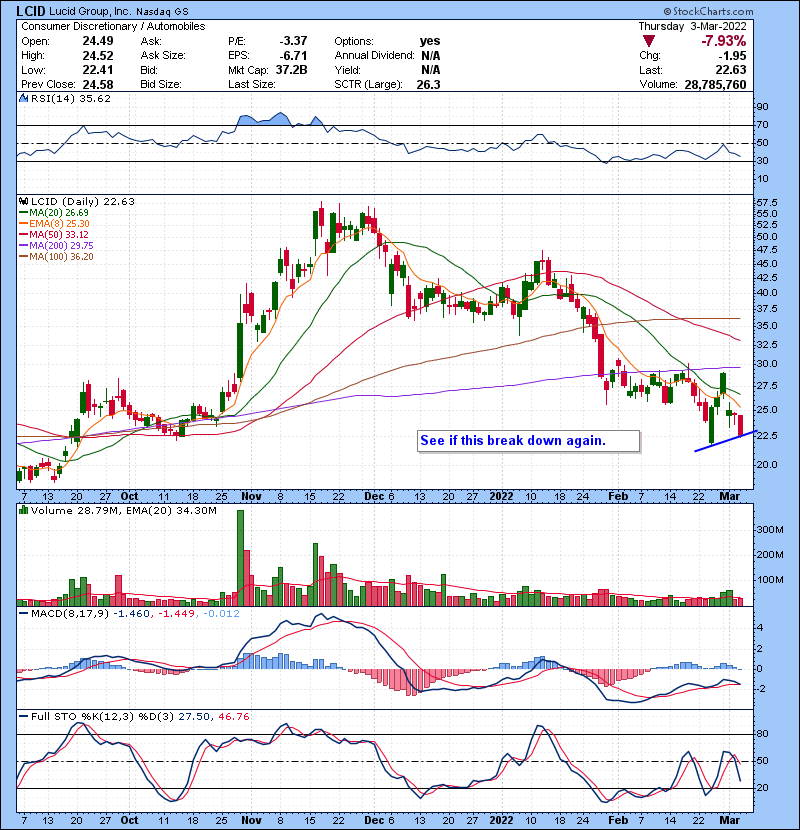Click the 90 label on the RSI axis
This screenshot has width=800, height=830.
point(763,107)
